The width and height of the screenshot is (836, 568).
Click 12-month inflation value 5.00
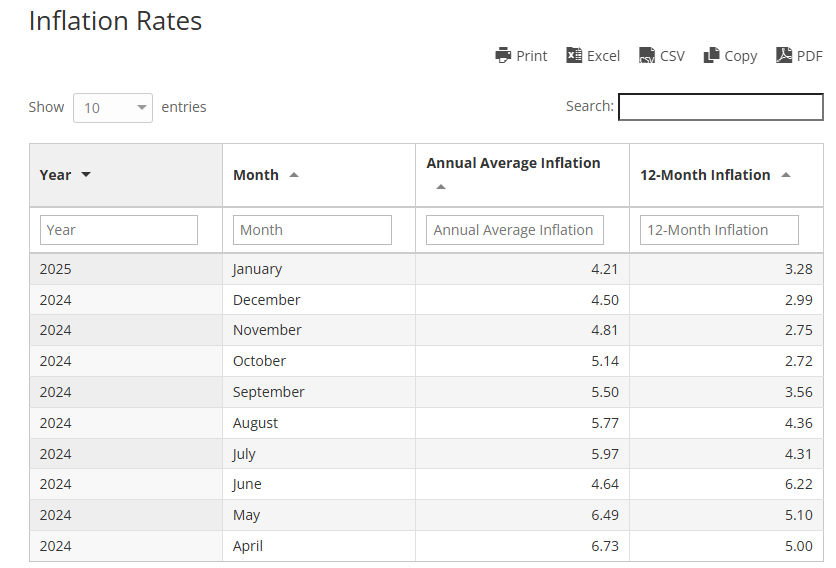click(799, 546)
